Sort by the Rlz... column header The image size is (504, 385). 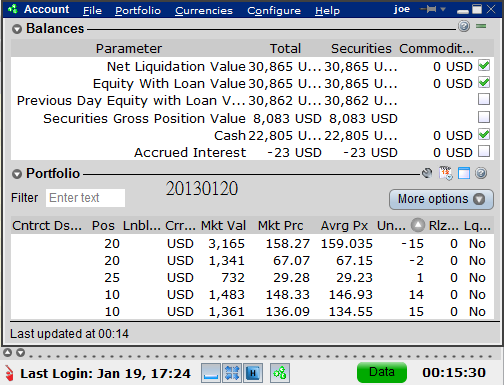click(x=444, y=226)
